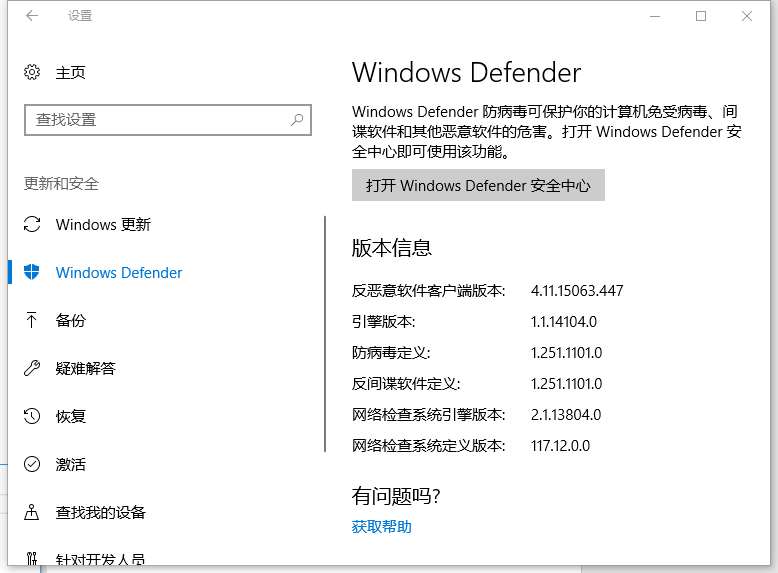The image size is (778, 573).
Task: Click the 反恶意软件客户端版本 label
Action: click(429, 290)
